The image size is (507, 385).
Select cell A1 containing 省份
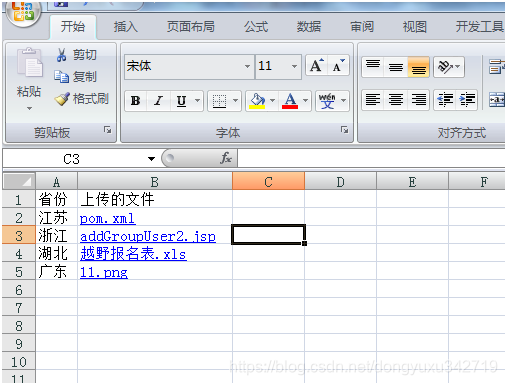point(56,199)
